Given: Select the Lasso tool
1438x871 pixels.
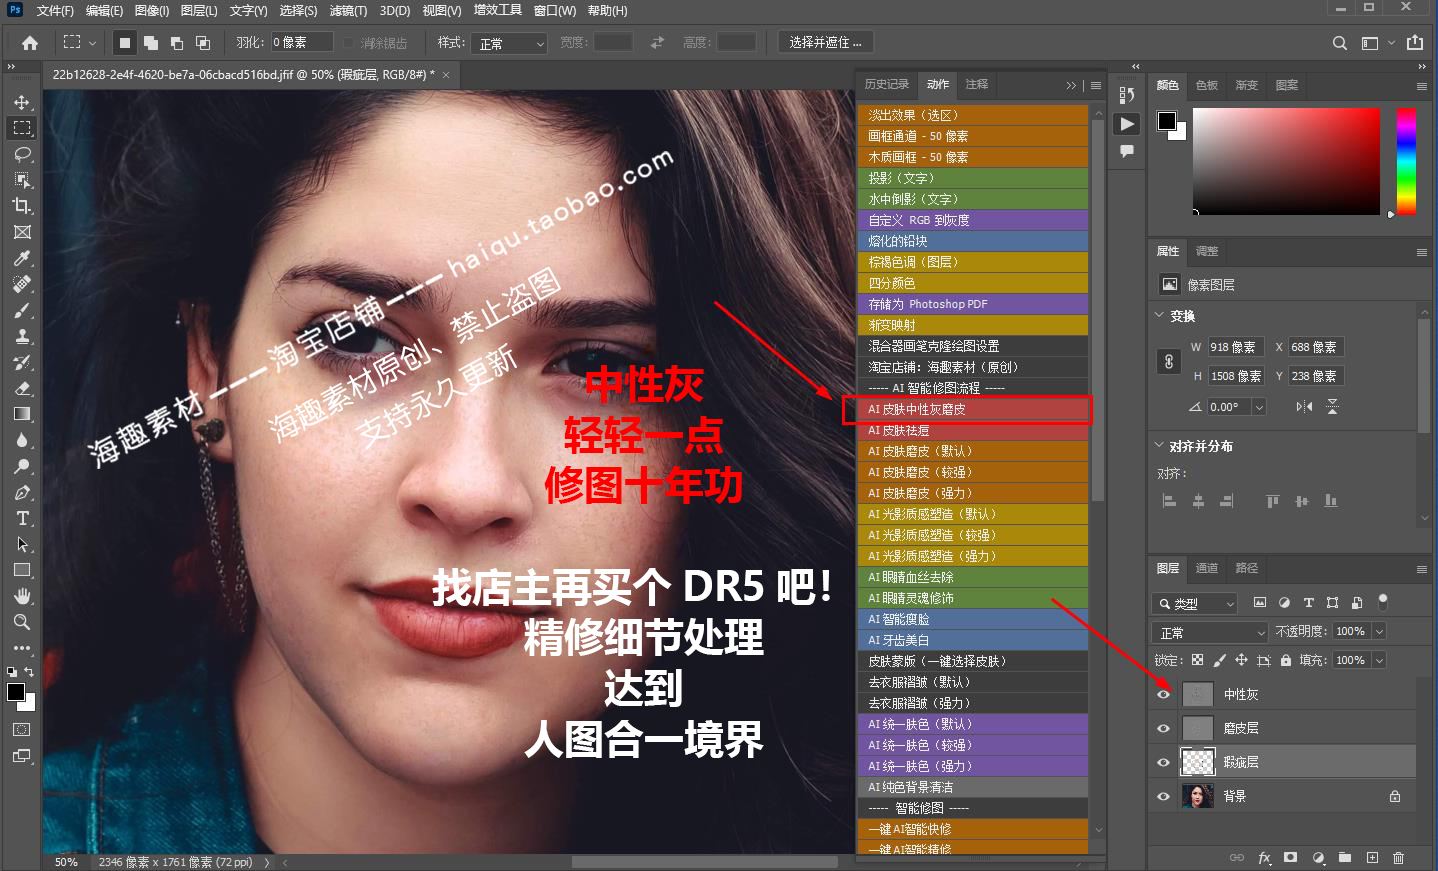Looking at the screenshot, I should (x=22, y=154).
